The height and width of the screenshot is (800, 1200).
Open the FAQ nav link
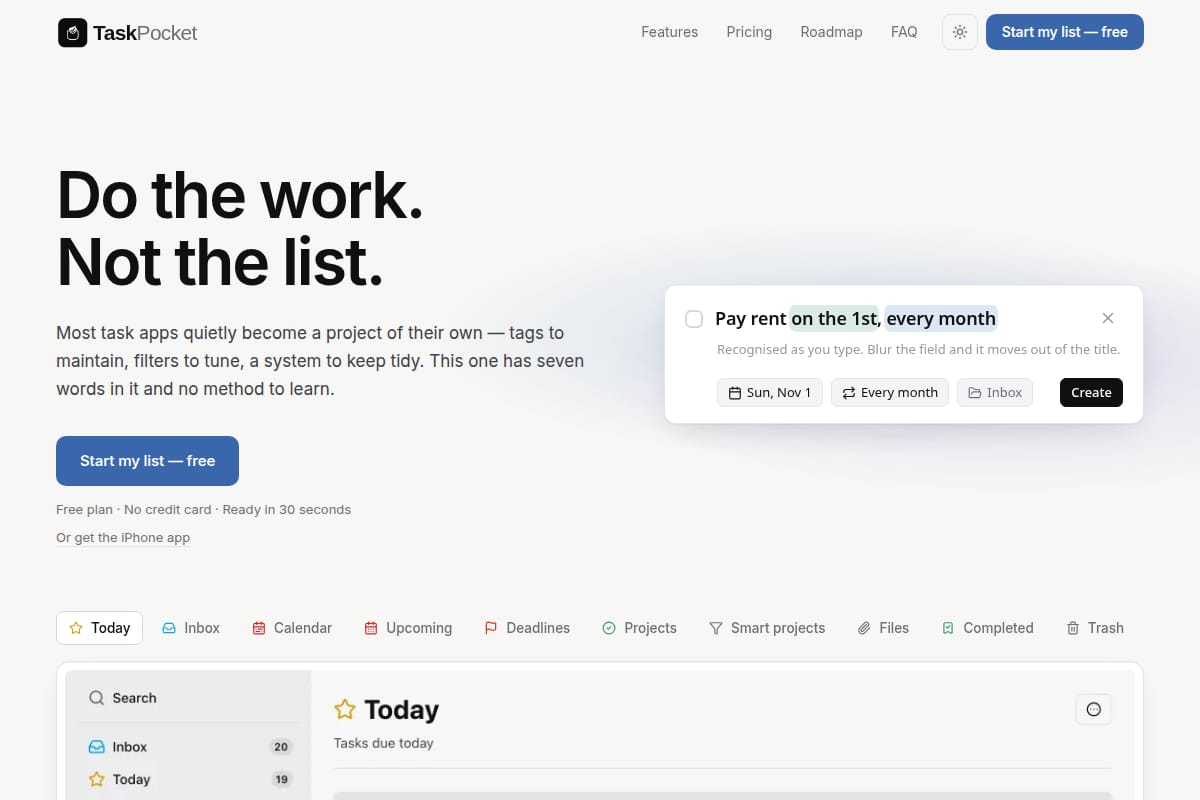(904, 32)
